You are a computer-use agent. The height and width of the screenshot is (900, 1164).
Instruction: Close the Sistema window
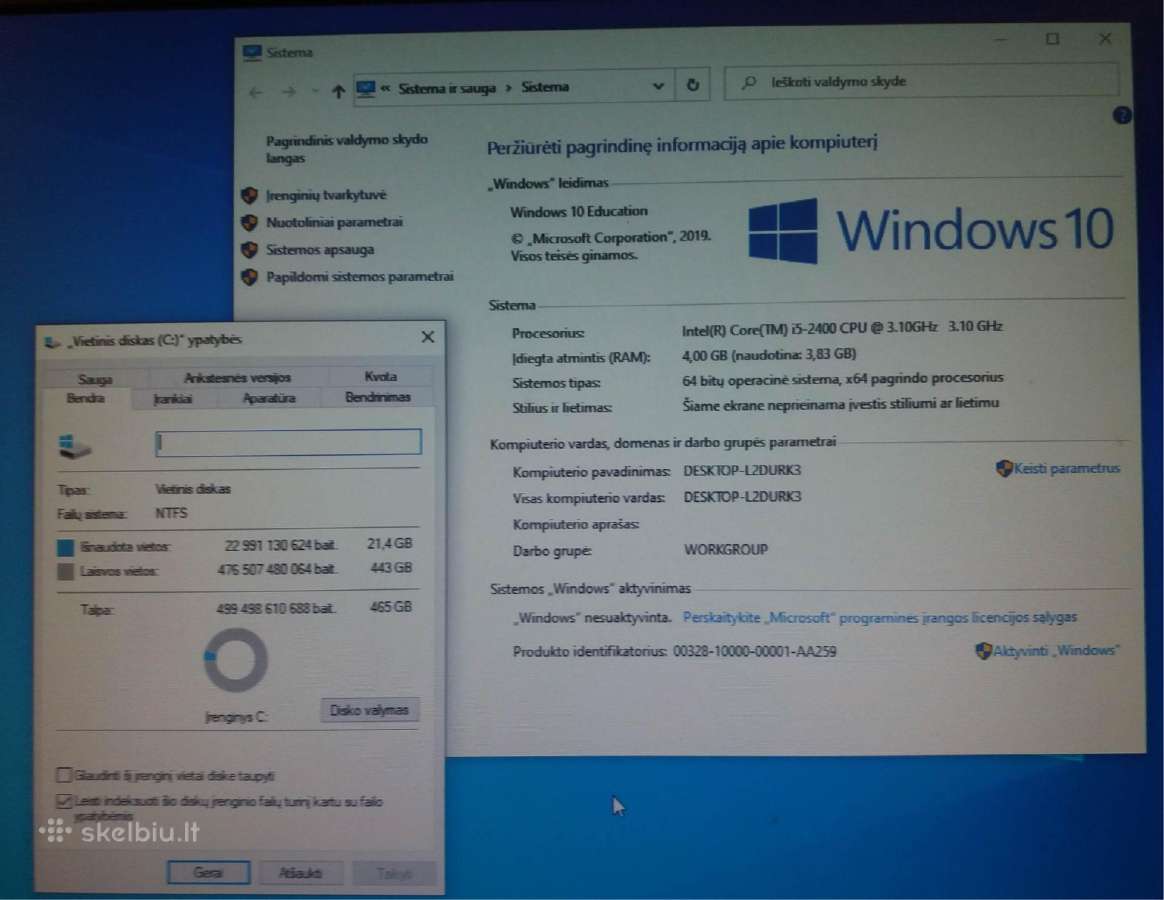point(1105,38)
